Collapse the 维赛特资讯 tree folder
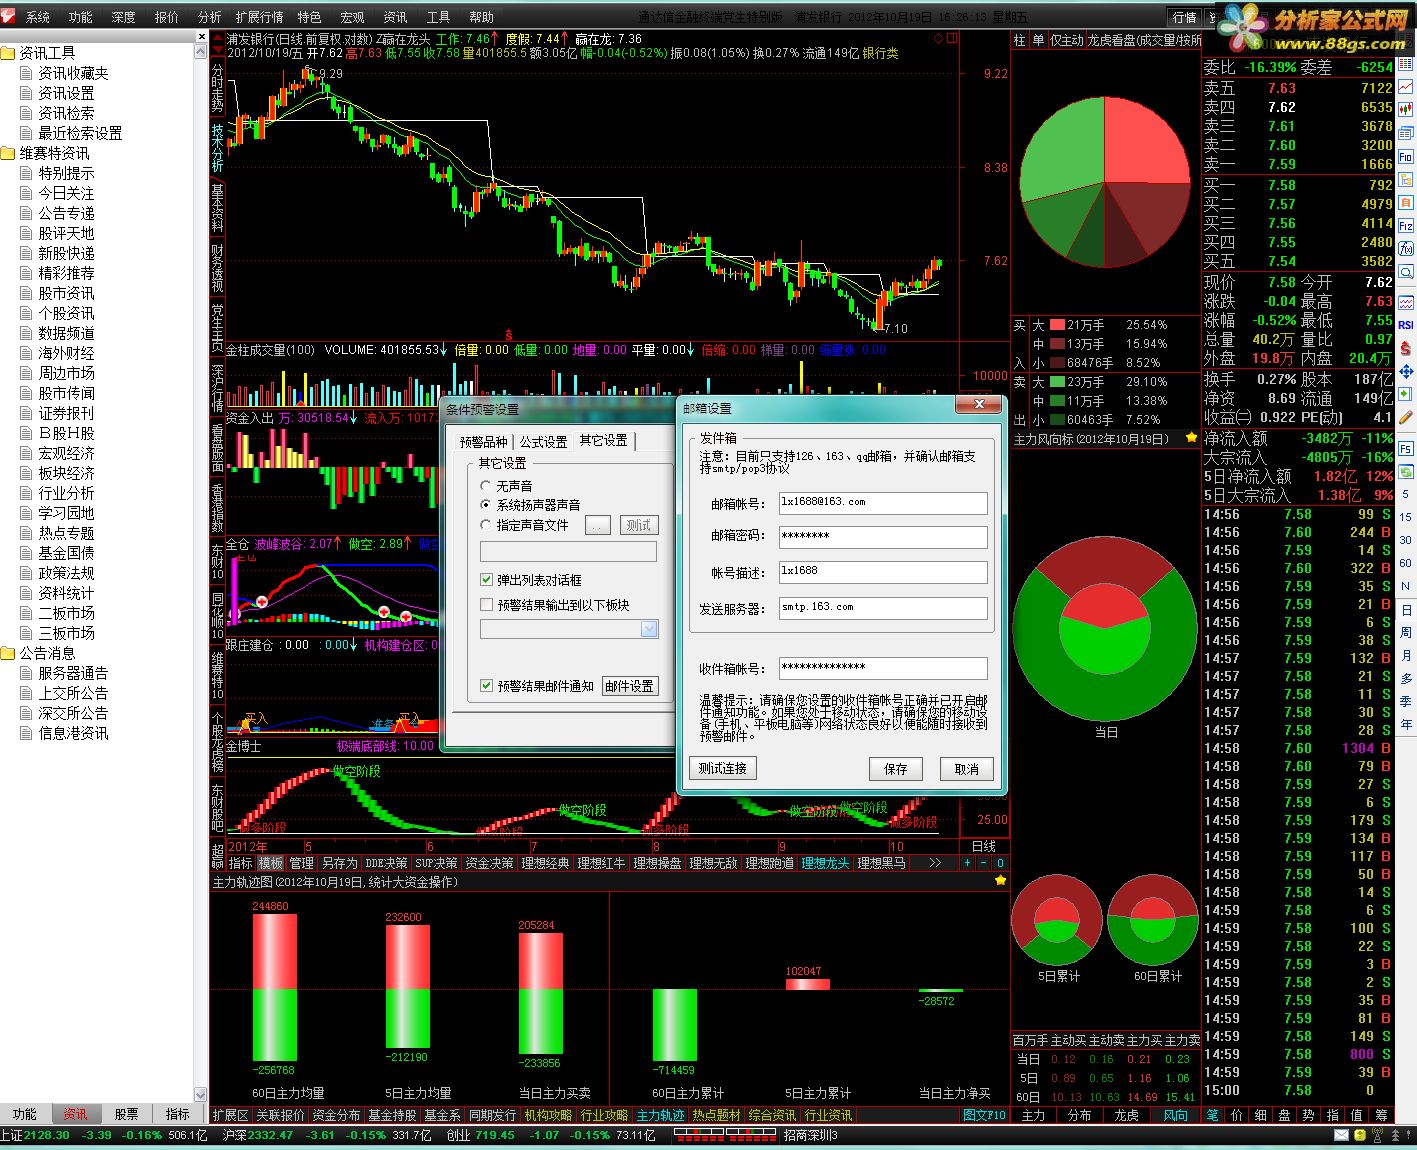 (8, 153)
